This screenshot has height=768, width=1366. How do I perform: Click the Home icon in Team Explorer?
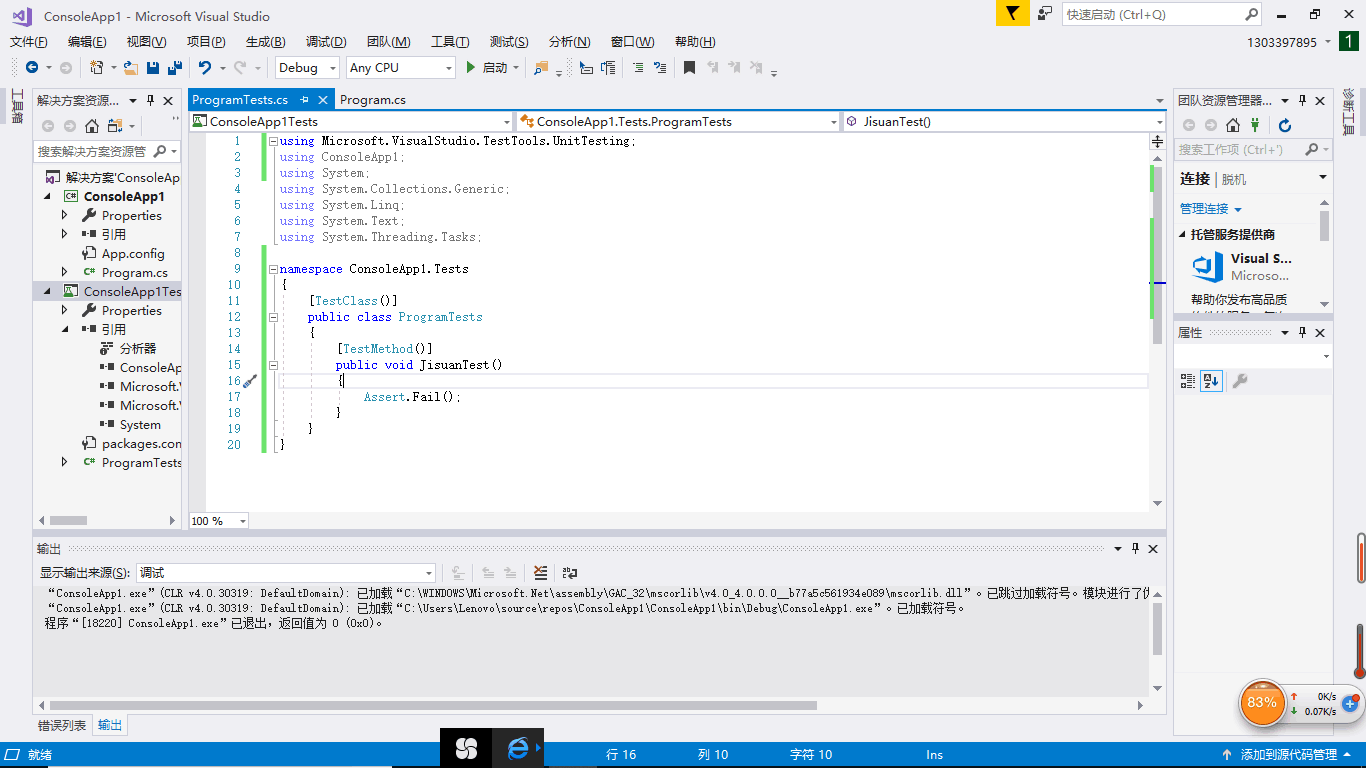(1233, 125)
